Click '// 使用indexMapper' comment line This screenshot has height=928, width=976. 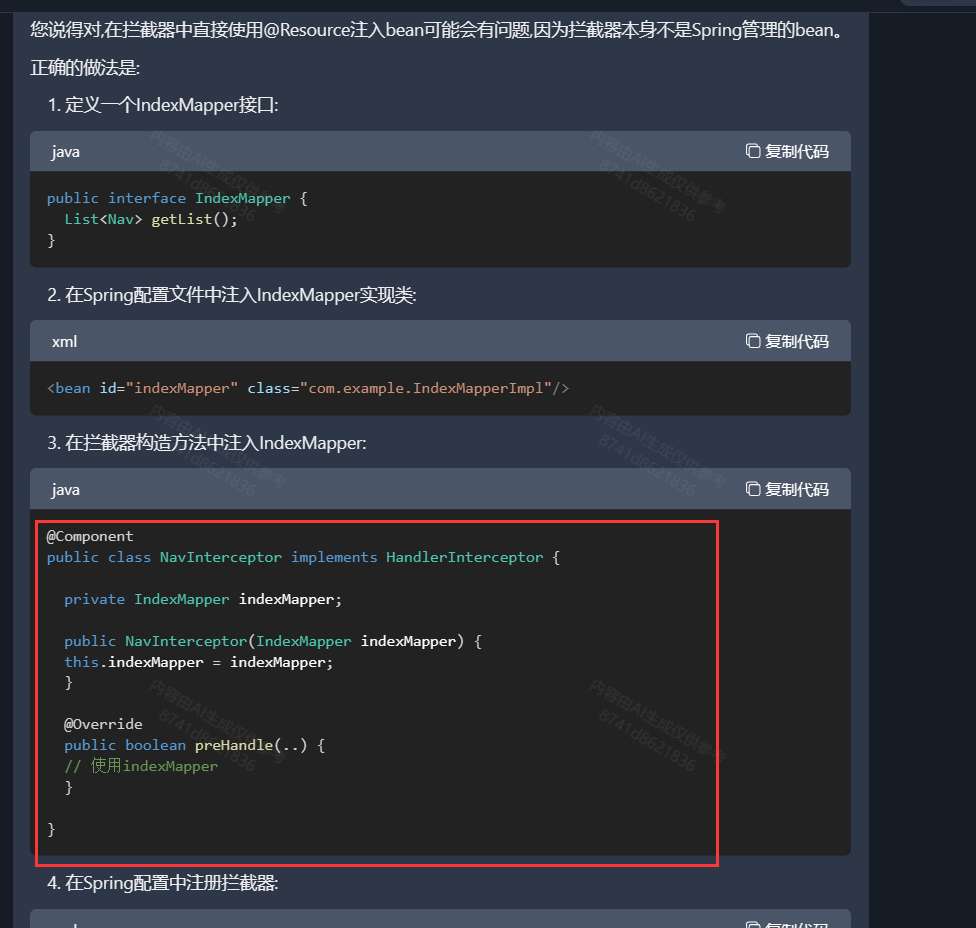(141, 766)
